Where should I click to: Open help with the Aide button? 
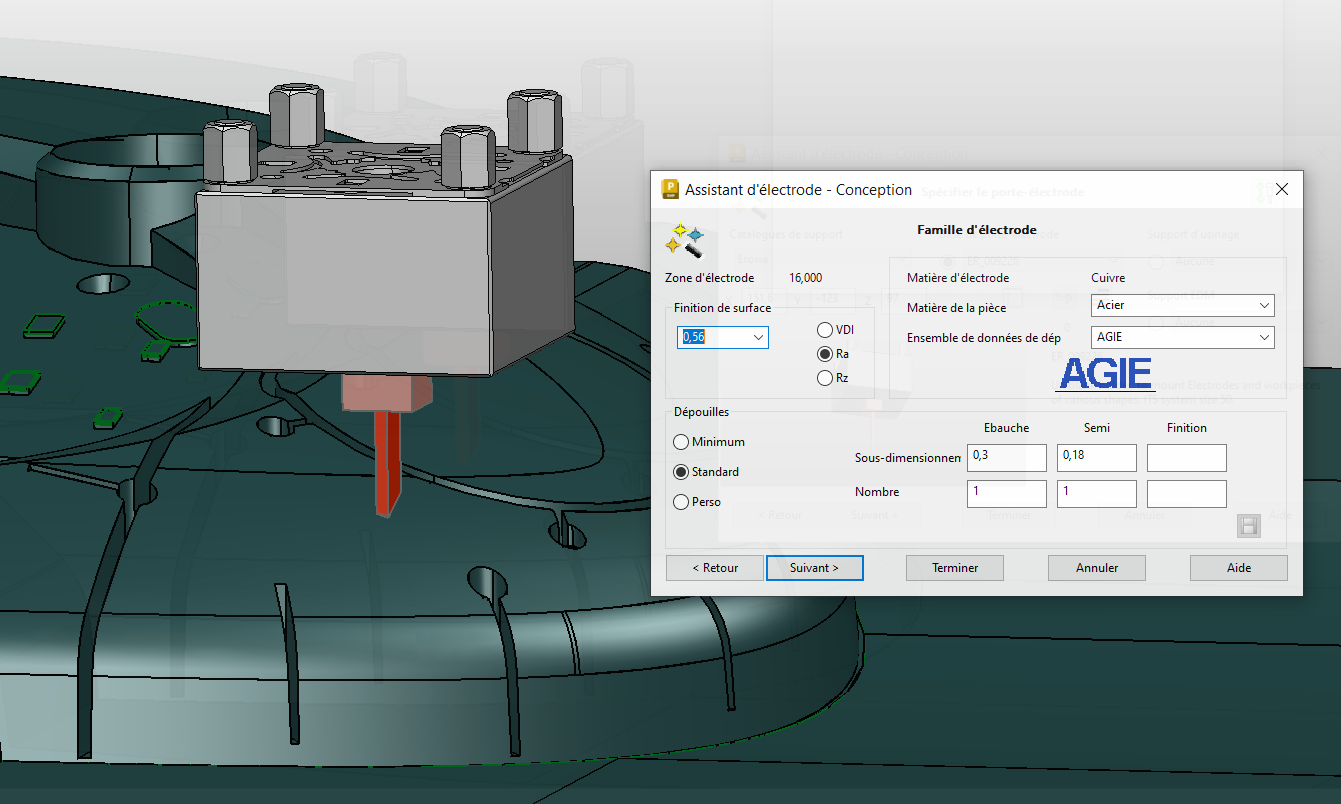pyautogui.click(x=1238, y=568)
